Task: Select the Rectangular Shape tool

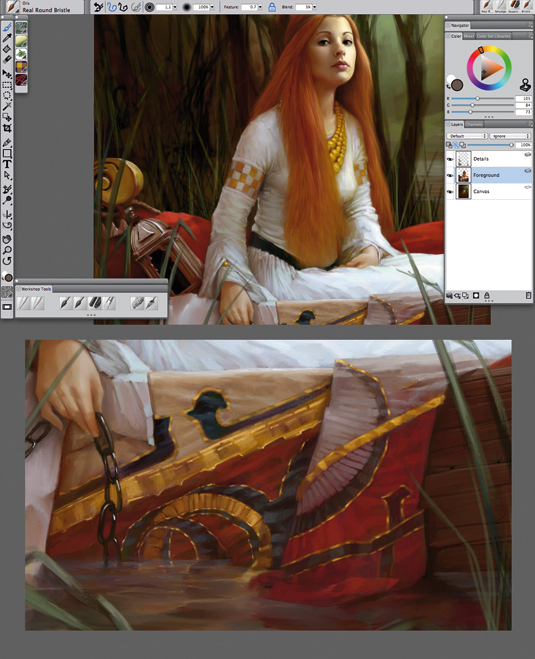Action: [x=7, y=153]
